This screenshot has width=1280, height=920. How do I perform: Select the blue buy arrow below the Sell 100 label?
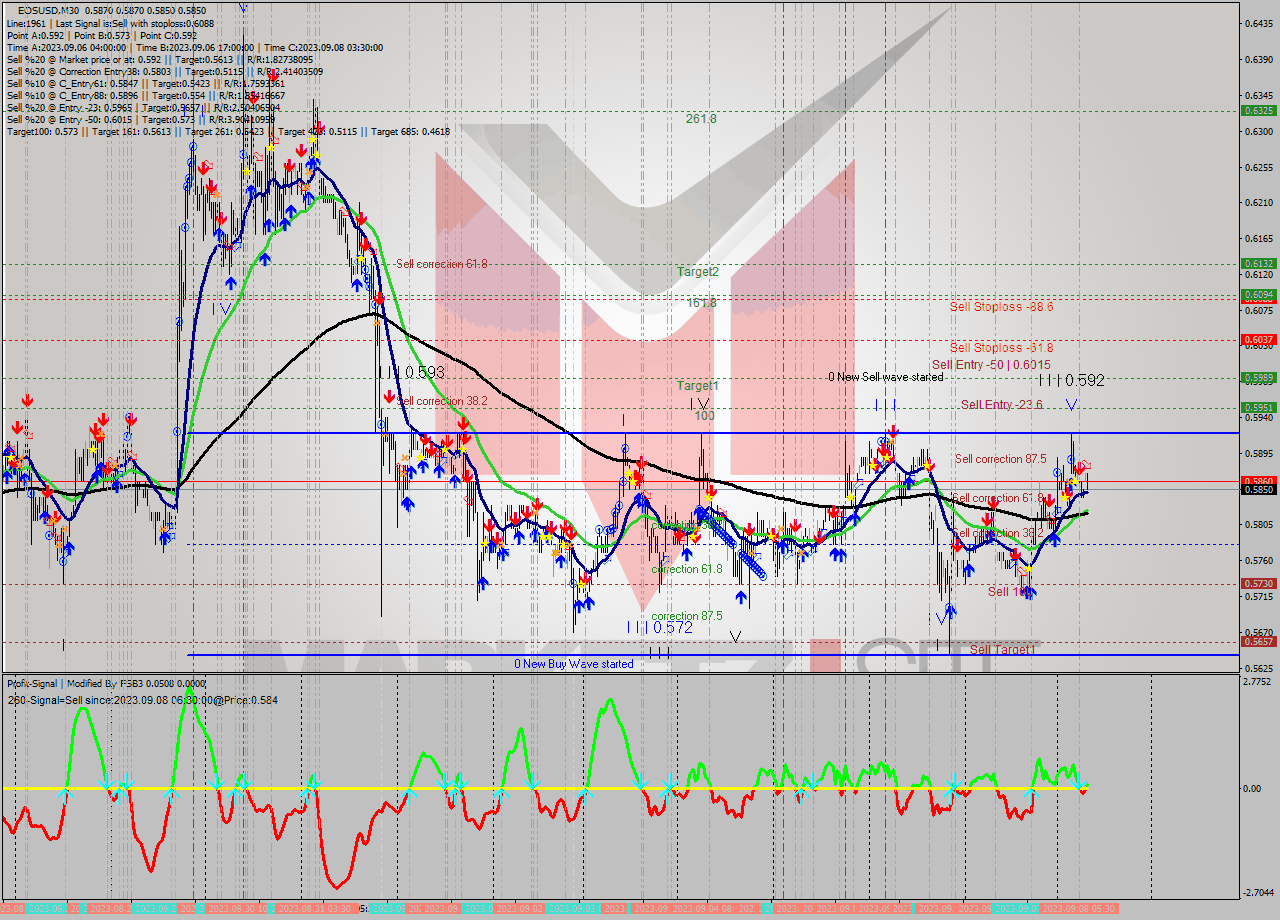click(1030, 591)
